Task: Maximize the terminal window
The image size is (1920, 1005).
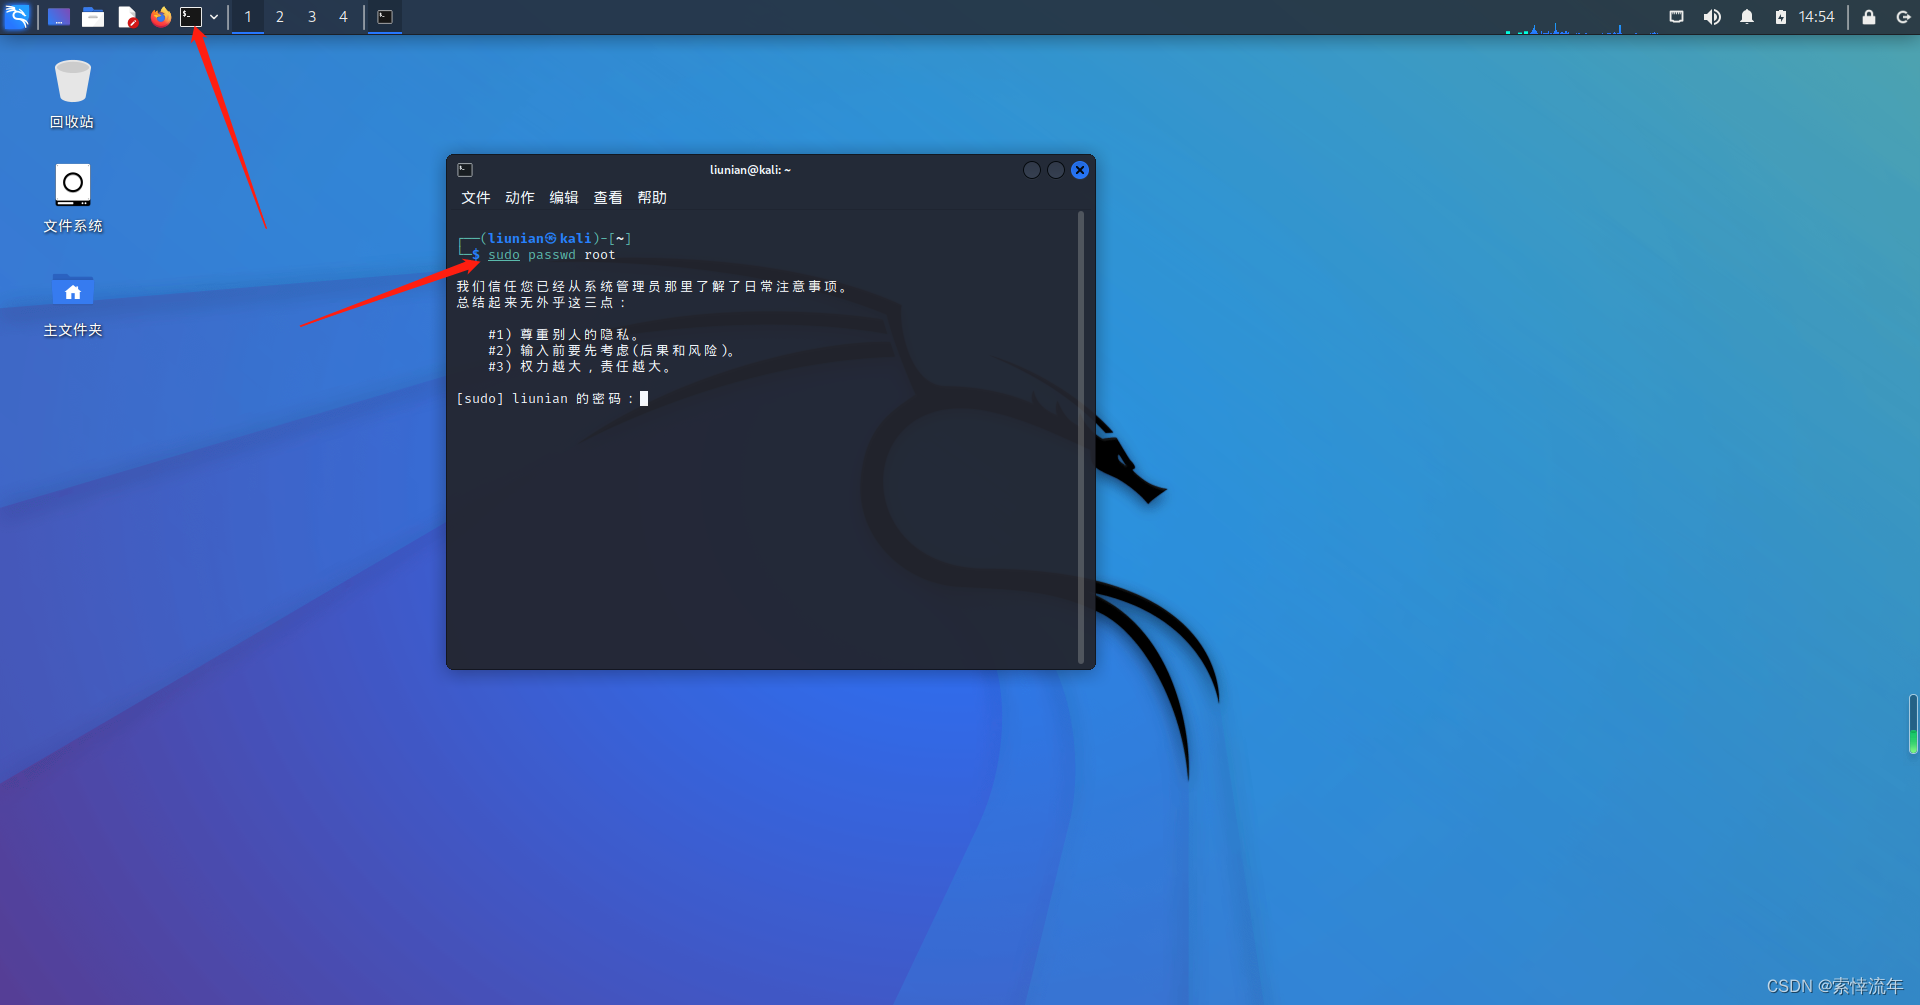Action: click(x=1056, y=170)
